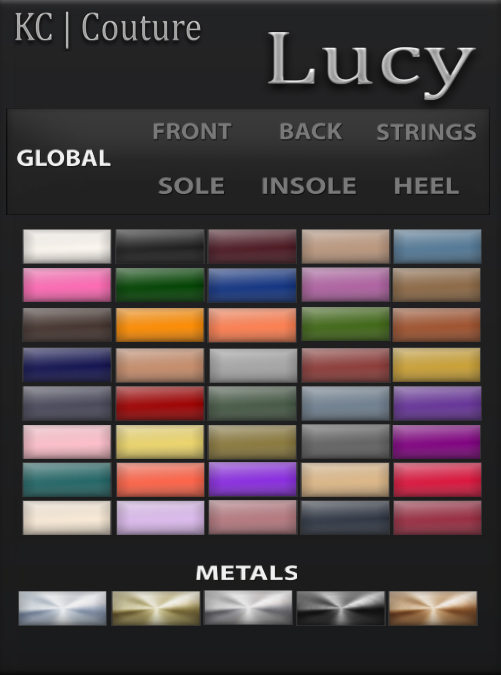
Task: Switch to the HEEL section
Action: tap(427, 186)
